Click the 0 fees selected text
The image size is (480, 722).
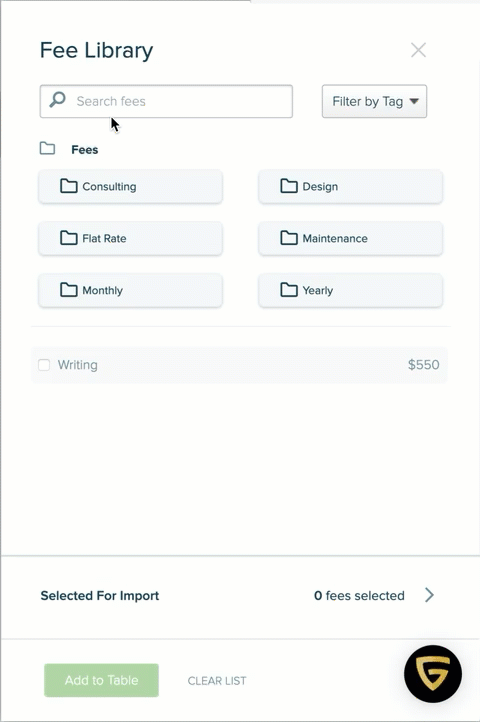tap(359, 595)
